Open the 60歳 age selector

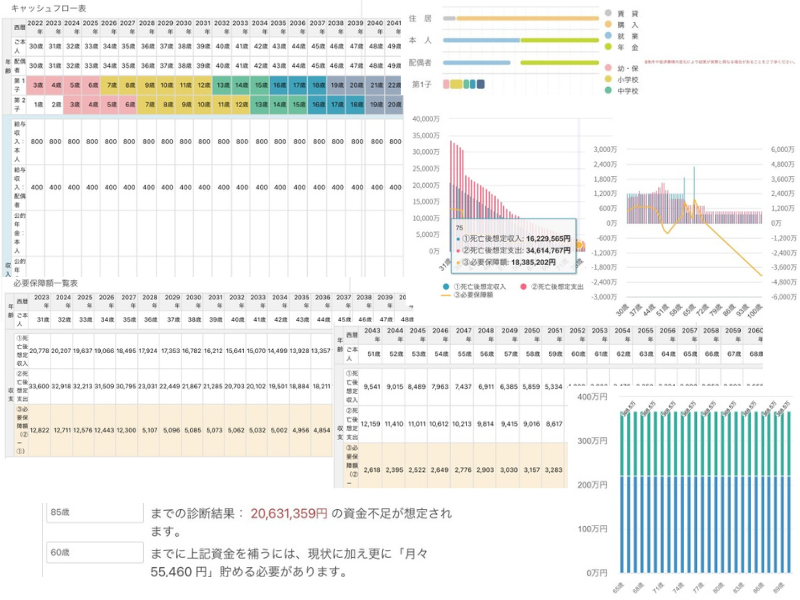pos(95,551)
